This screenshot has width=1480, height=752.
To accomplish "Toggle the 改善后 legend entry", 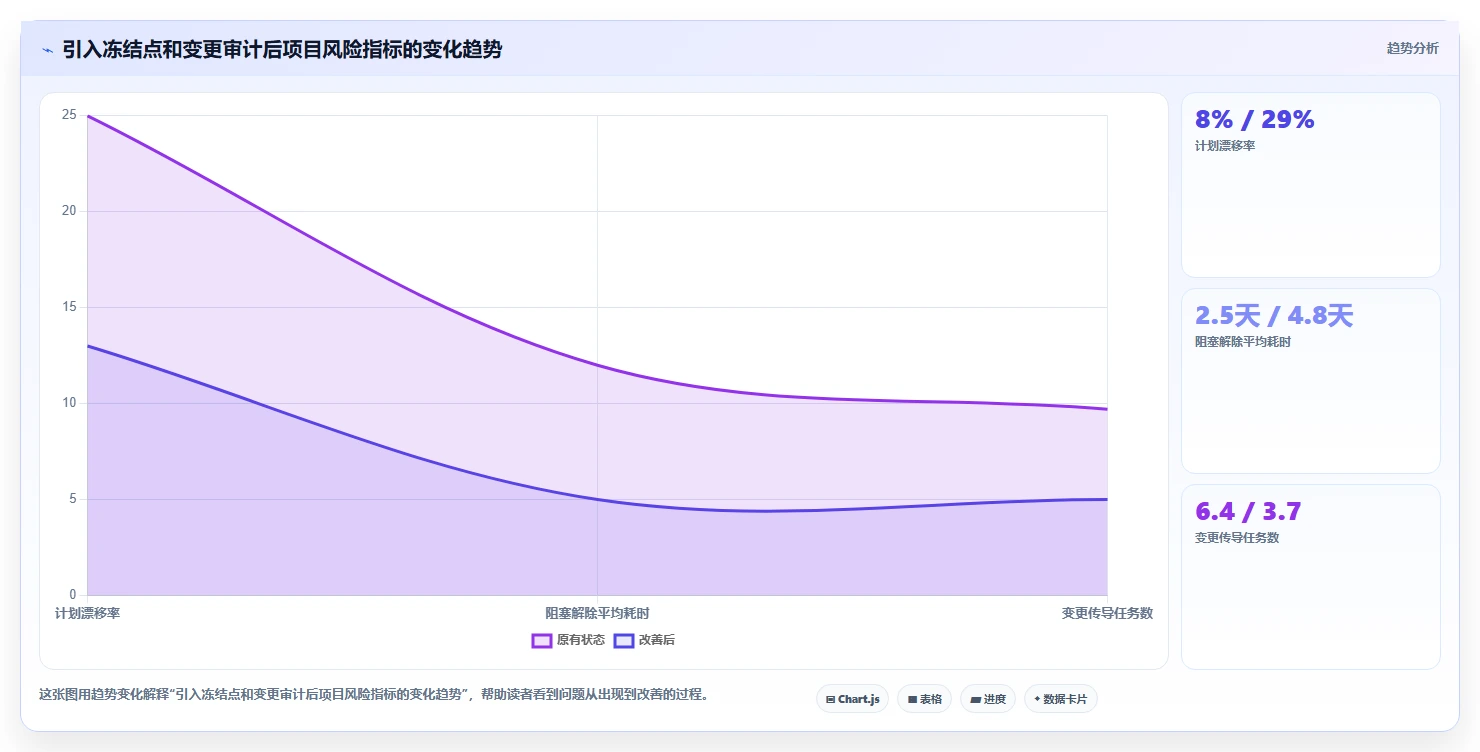I will point(644,640).
